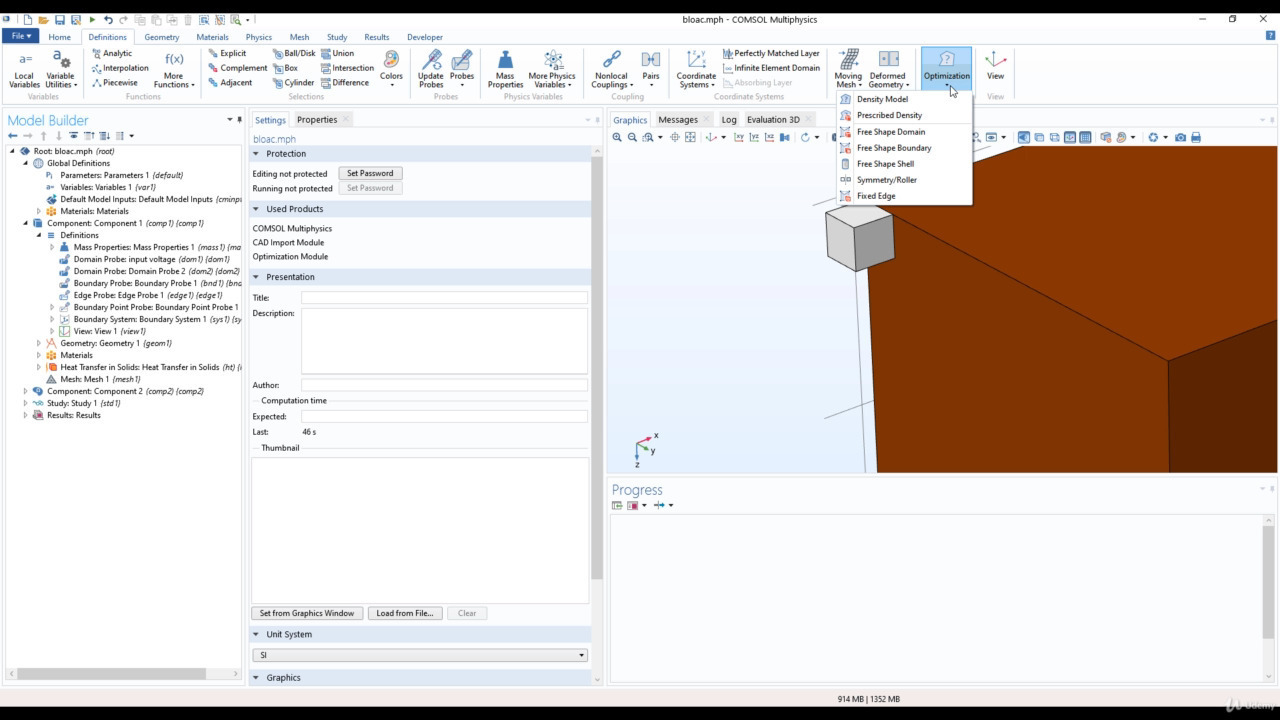Create a Complement selection
Screen dimensions: 1280x720
pyautogui.click(x=238, y=68)
